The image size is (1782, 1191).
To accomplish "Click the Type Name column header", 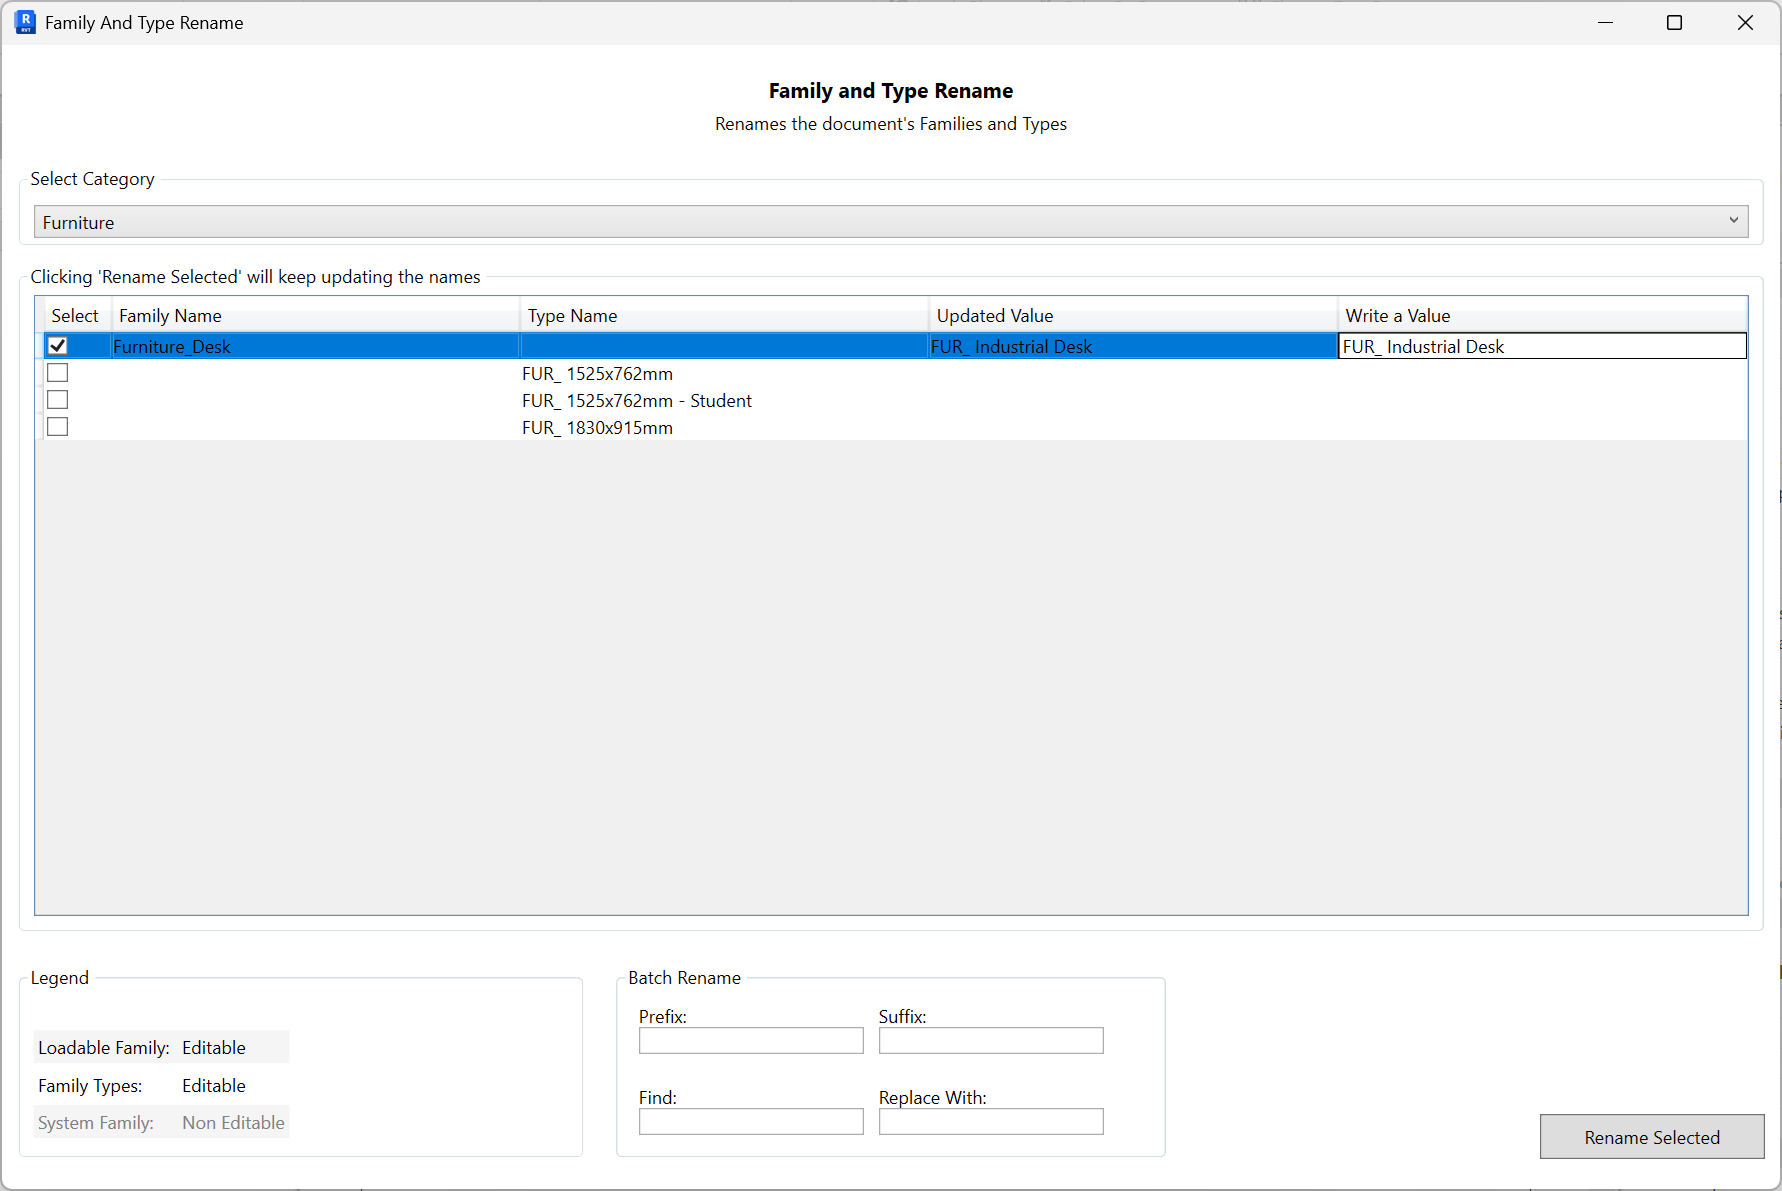I will point(724,316).
